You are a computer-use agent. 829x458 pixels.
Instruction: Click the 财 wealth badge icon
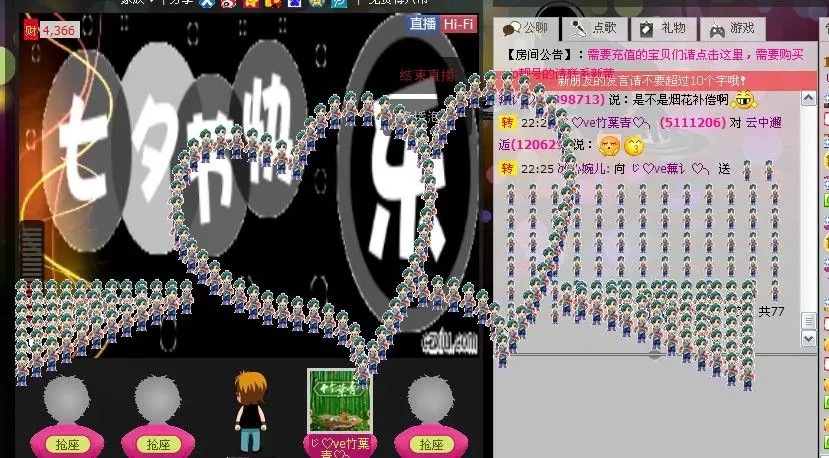(31, 31)
